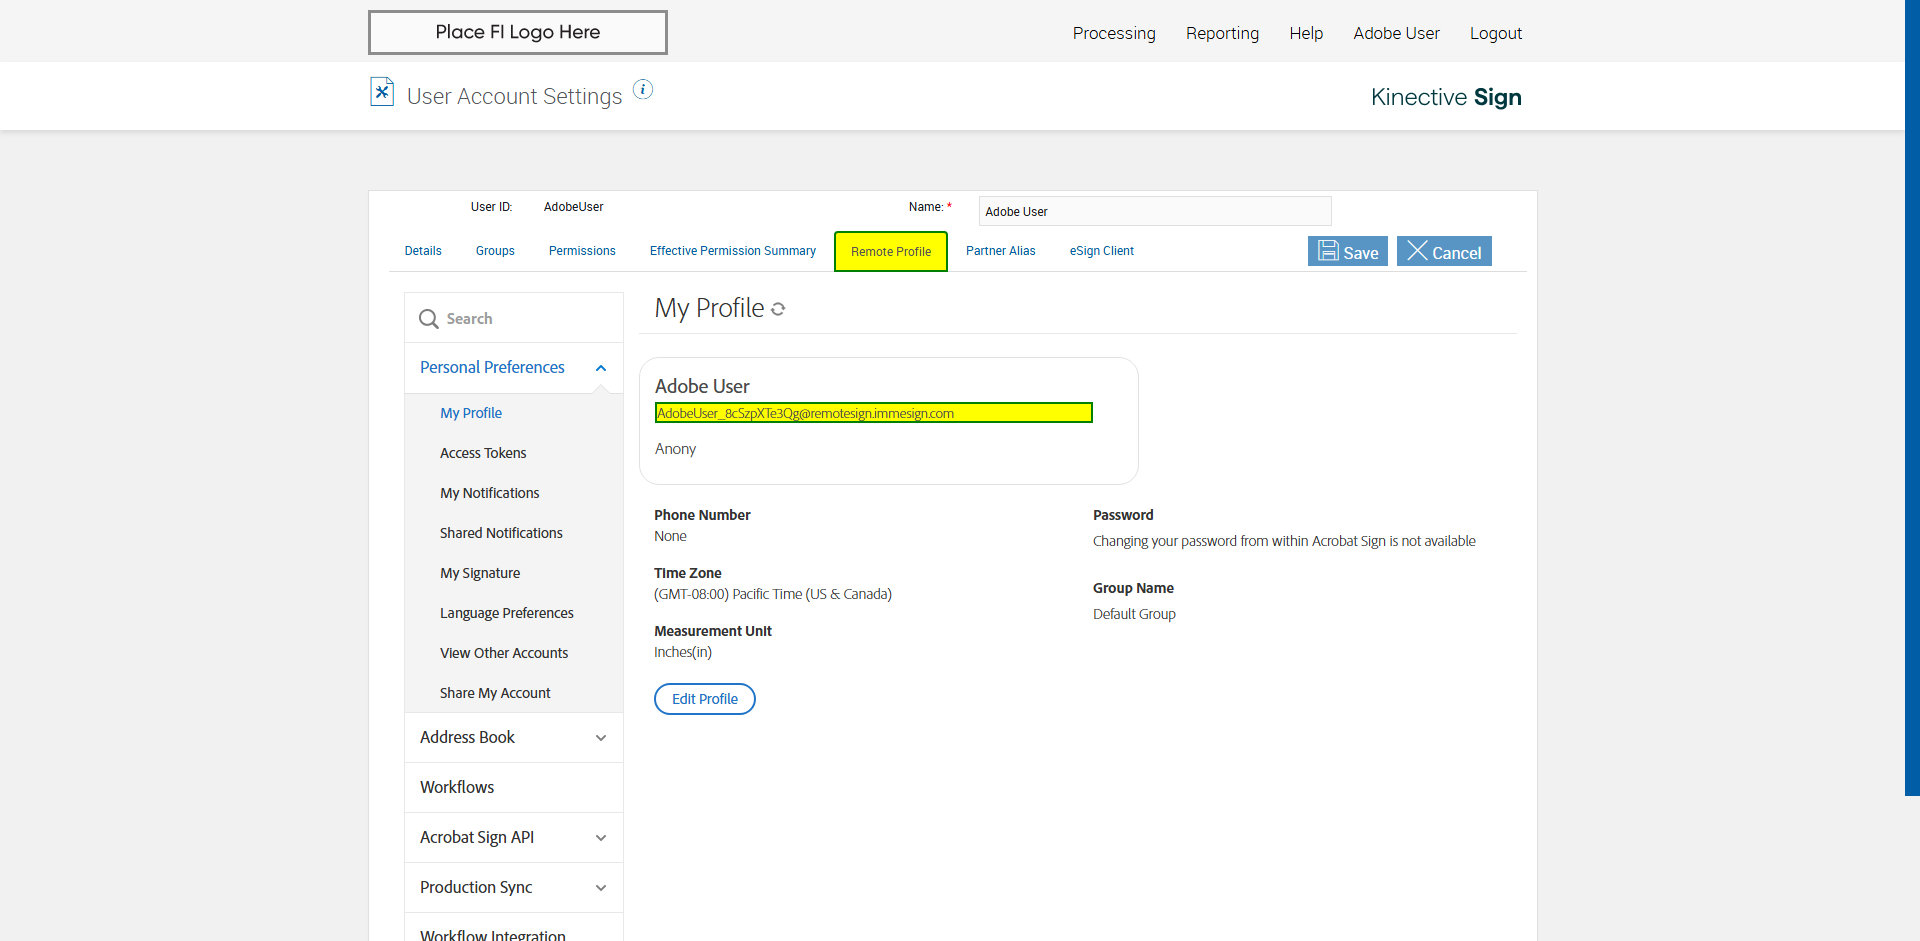Screen dimensions: 1920x941
Task: Click the refresh icon next to My Profile
Action: pos(778,310)
